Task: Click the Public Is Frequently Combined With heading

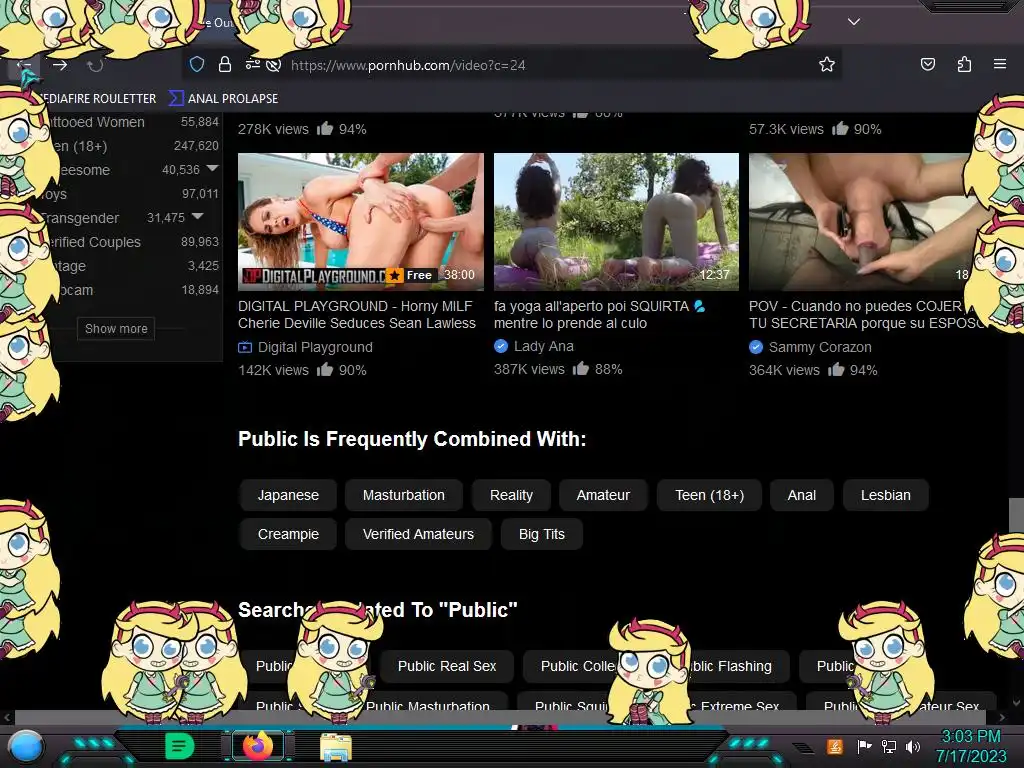Action: [412, 439]
